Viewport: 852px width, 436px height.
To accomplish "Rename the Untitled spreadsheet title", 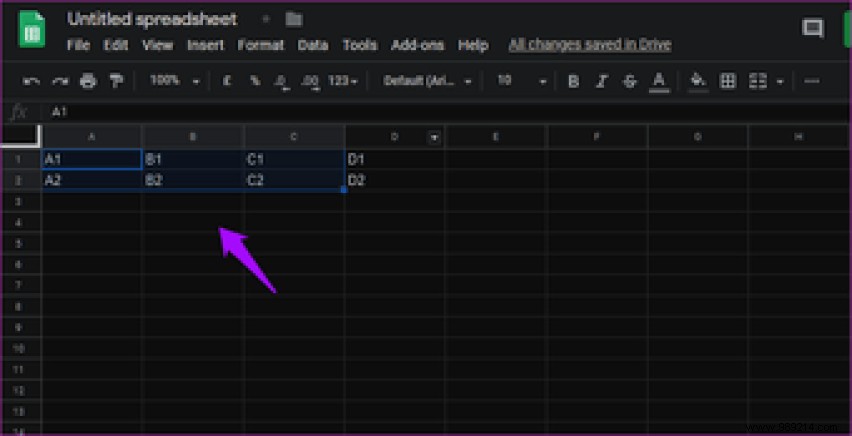I will 152,19.
